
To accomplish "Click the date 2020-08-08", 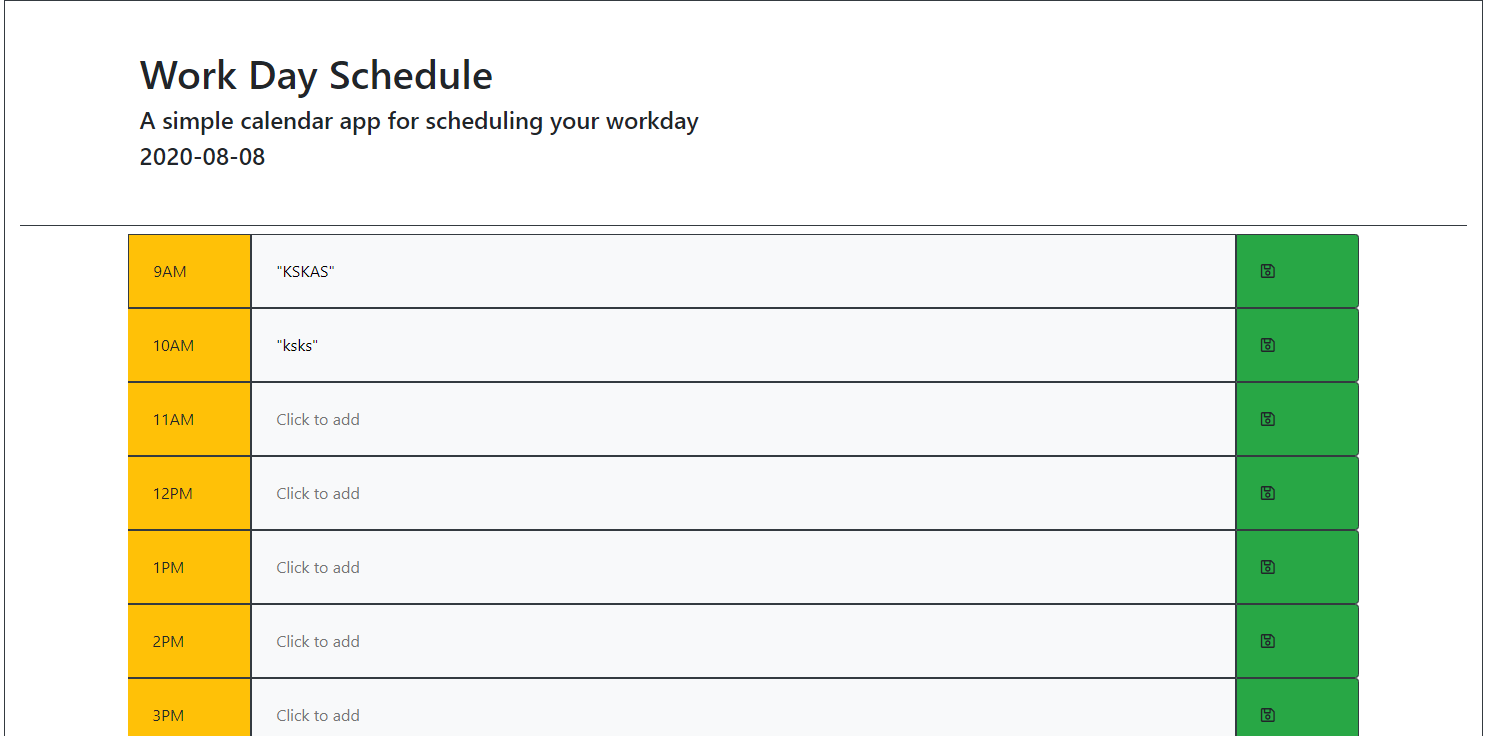I will point(202,156).
